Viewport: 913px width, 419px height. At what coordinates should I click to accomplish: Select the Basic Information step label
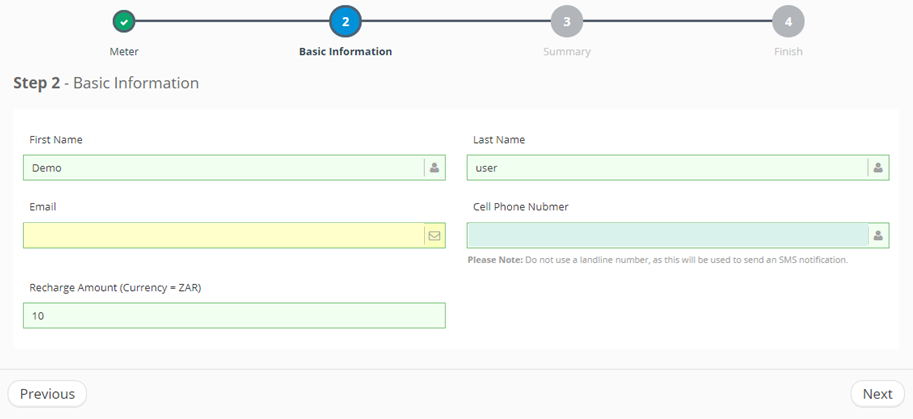345,51
